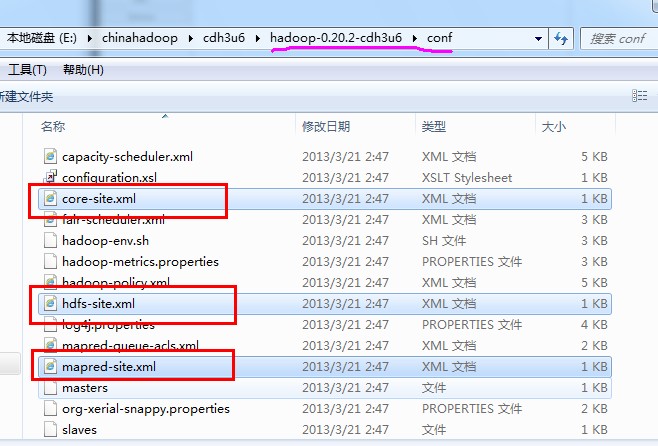Open the view options icon
The width and height of the screenshot is (658, 446).
click(x=640, y=96)
